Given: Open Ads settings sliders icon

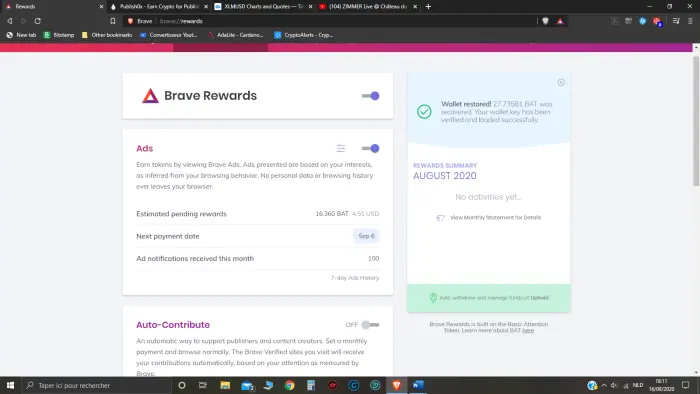Looking at the screenshot, I should pyautogui.click(x=341, y=148).
